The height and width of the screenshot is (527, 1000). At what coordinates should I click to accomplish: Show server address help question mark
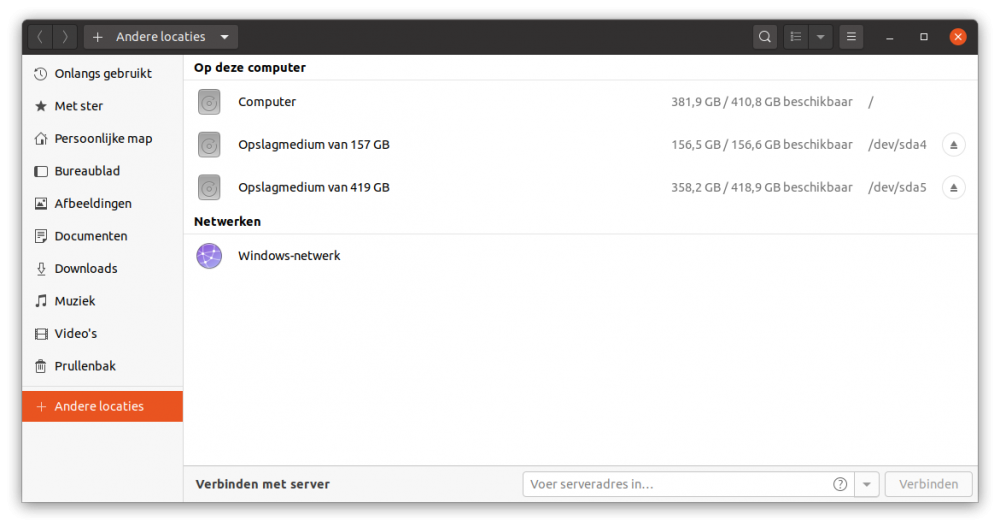point(840,484)
